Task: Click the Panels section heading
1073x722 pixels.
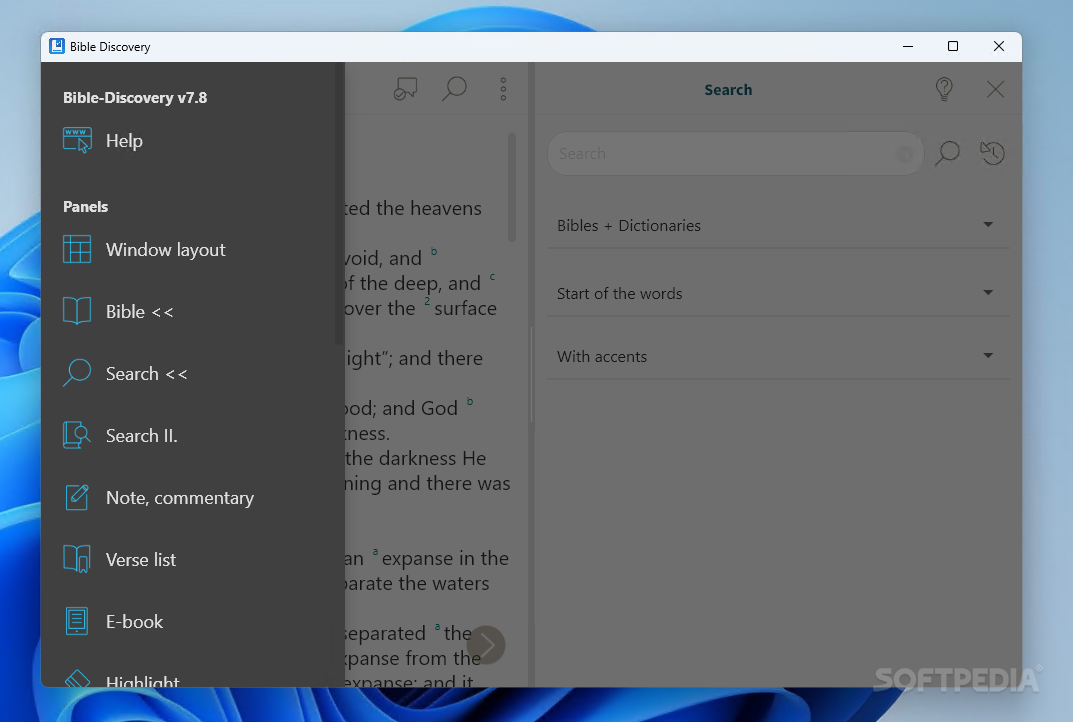Action: (x=86, y=207)
